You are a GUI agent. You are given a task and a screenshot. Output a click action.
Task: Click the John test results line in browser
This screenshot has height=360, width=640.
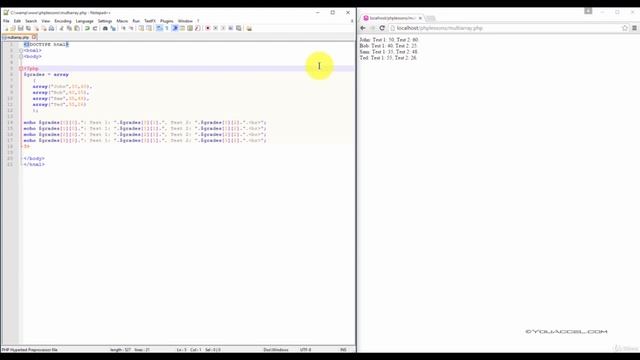pos(389,40)
